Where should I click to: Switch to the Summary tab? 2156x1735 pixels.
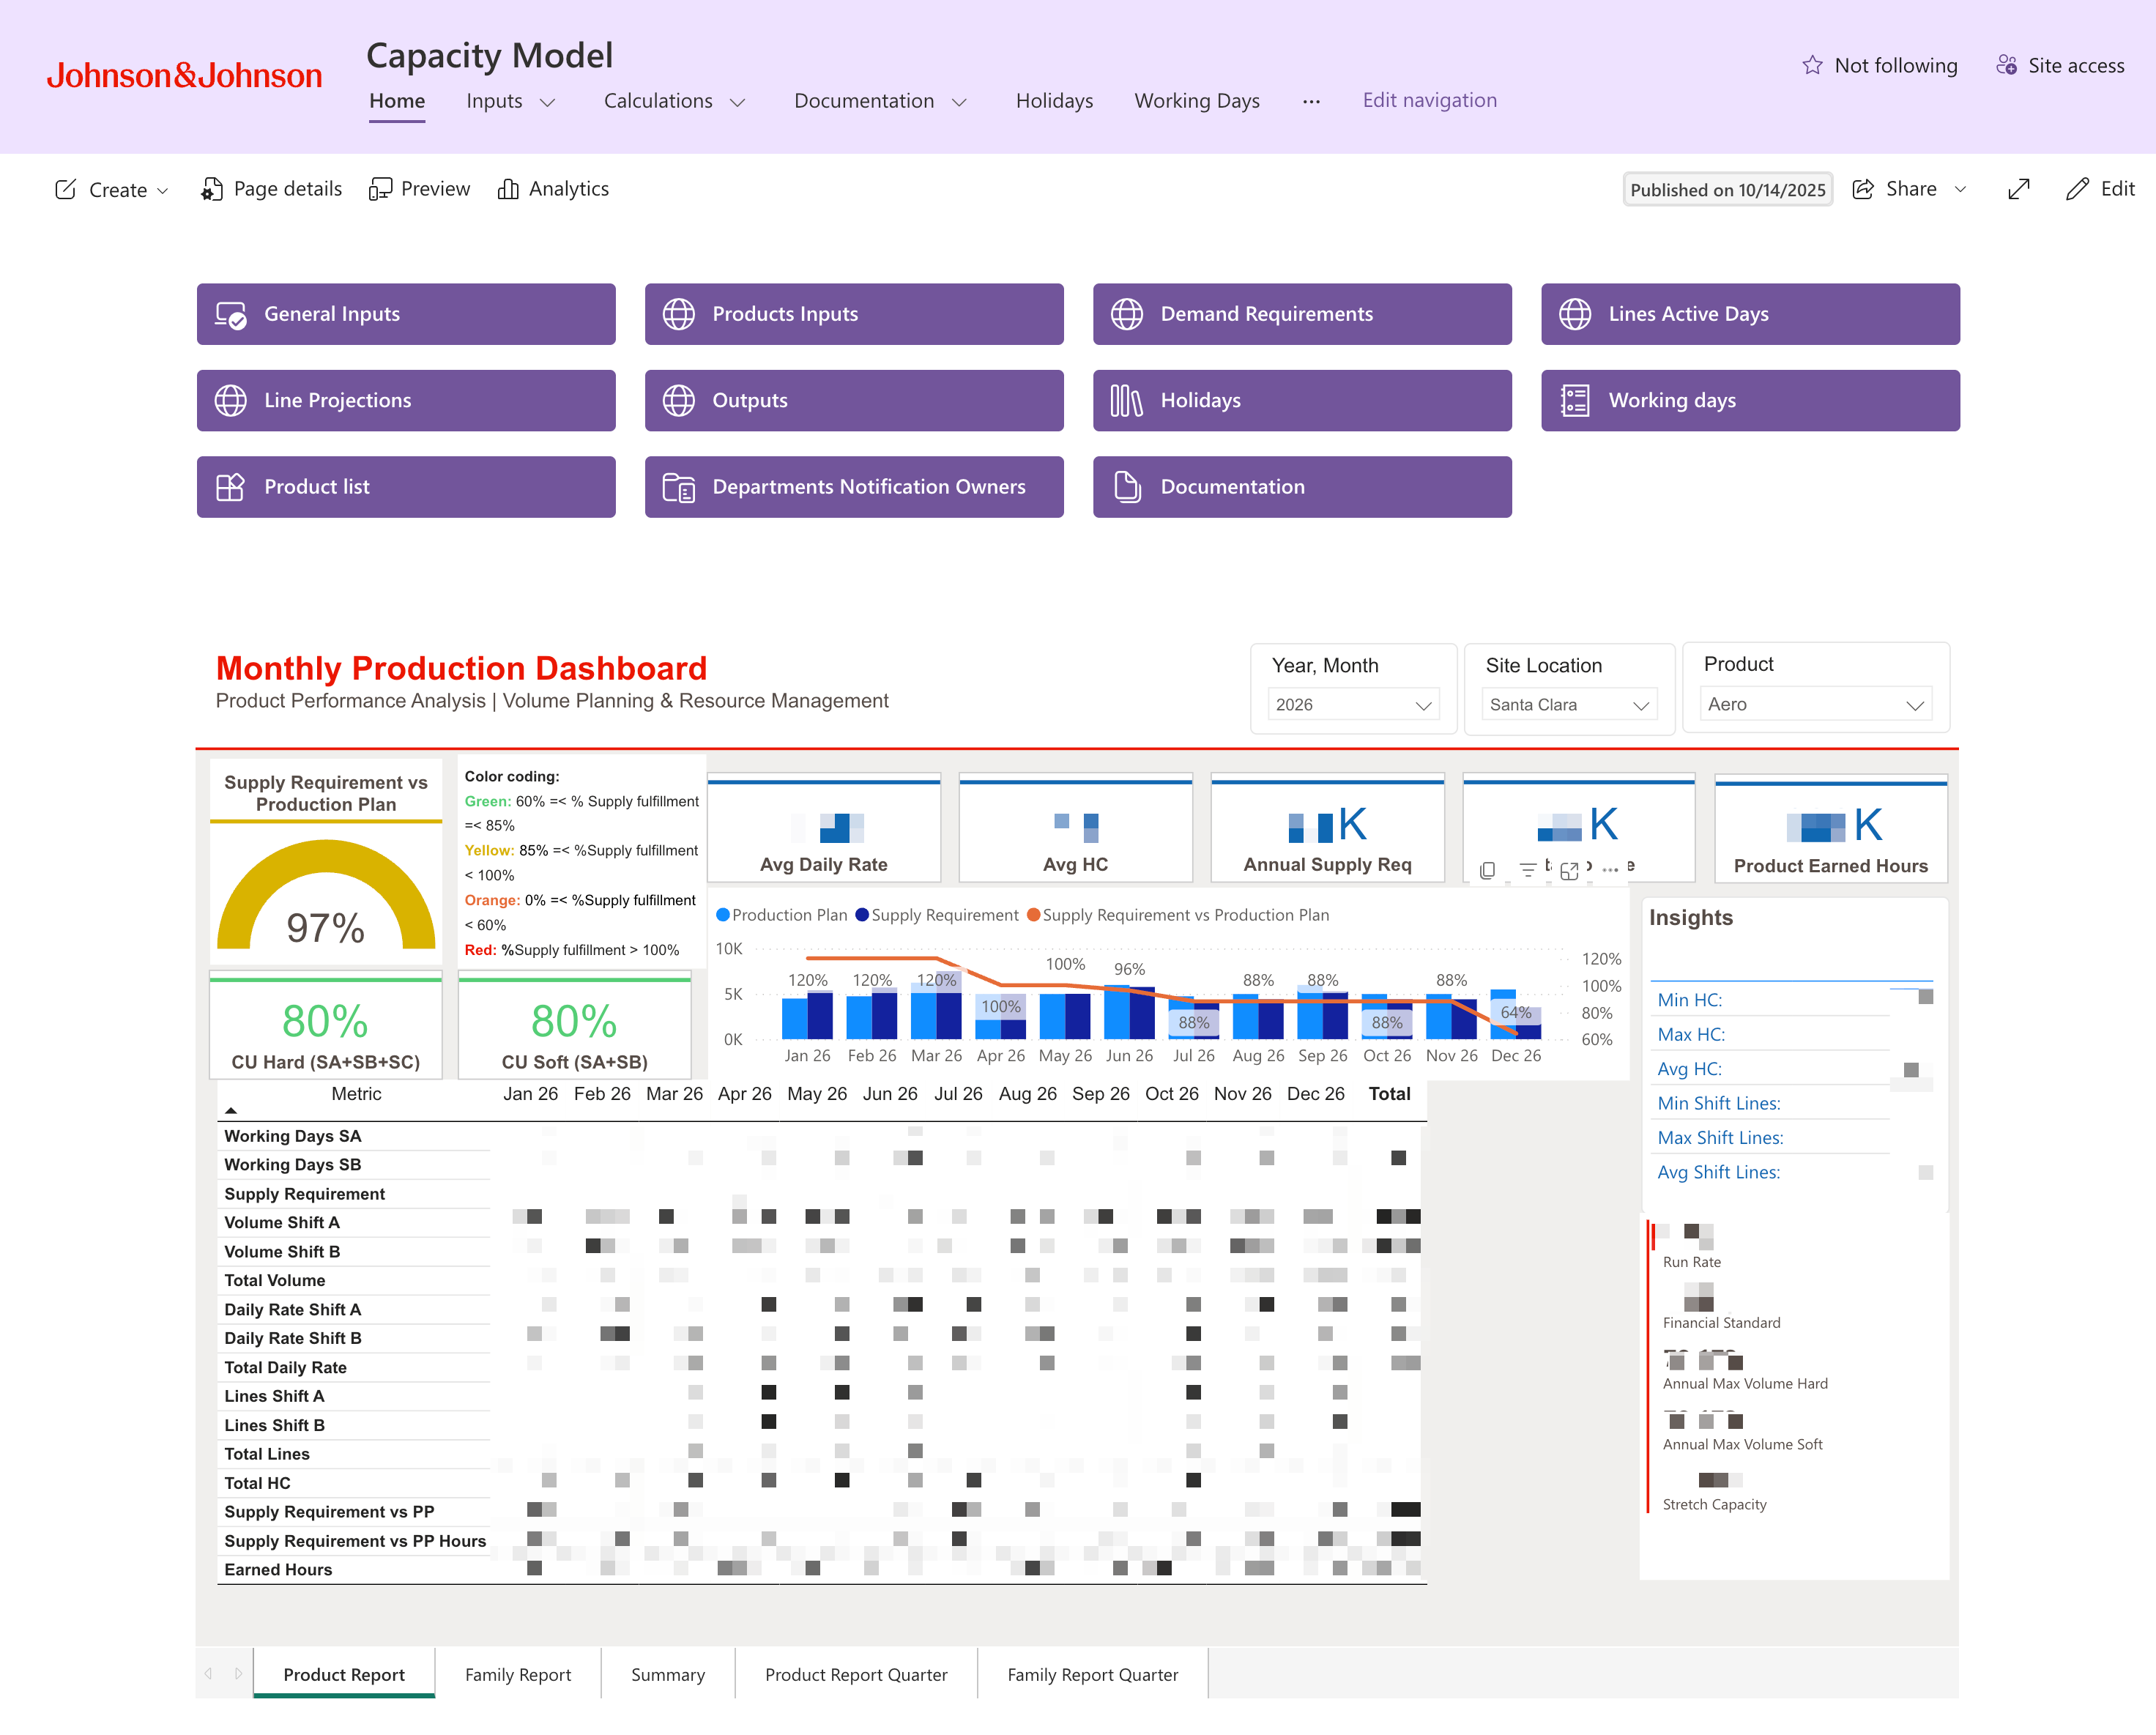click(x=668, y=1674)
